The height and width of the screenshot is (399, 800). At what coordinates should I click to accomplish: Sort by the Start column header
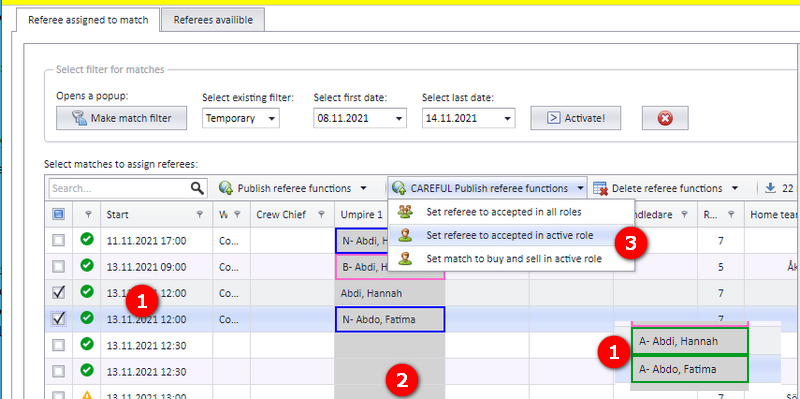[x=118, y=215]
